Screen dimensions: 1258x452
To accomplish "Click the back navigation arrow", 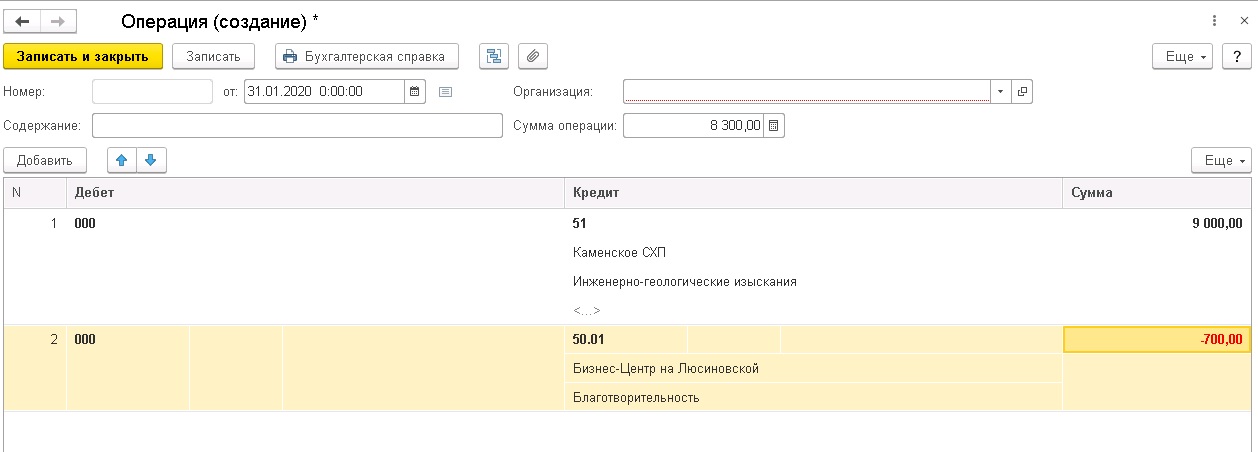I will 22,21.
